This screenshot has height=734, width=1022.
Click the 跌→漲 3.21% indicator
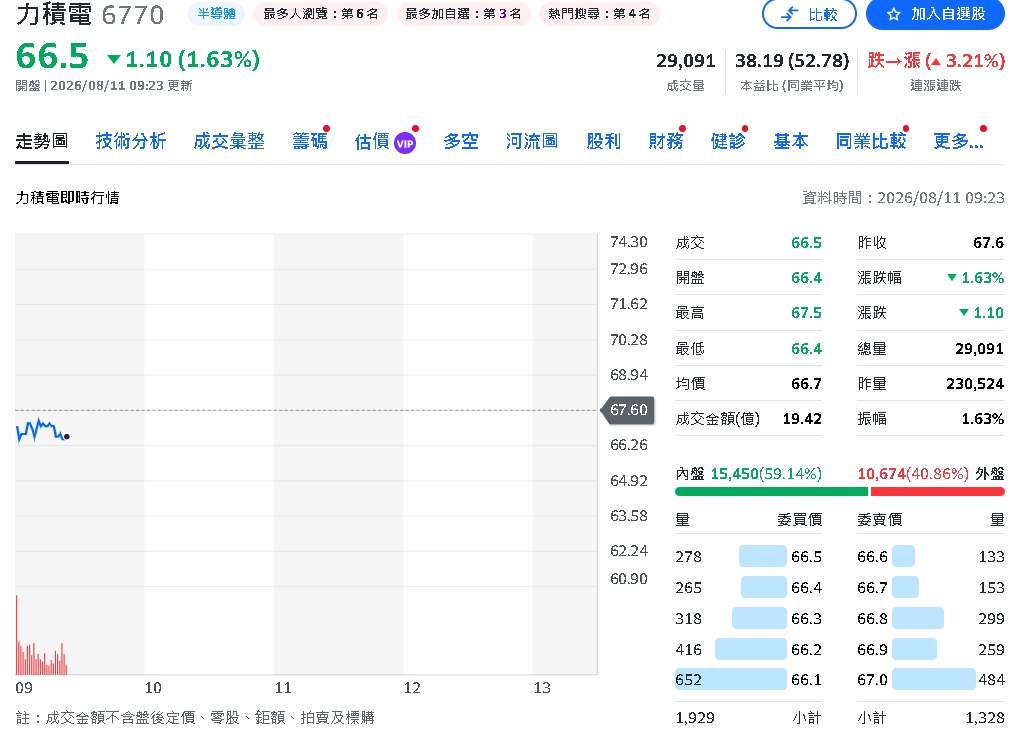[936, 61]
